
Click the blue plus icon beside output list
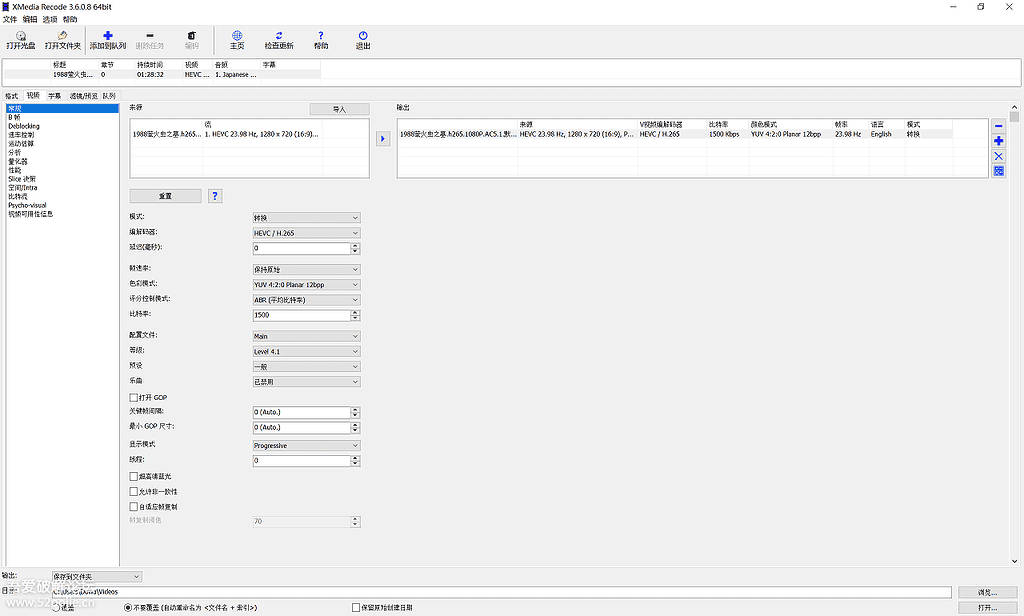[999, 141]
